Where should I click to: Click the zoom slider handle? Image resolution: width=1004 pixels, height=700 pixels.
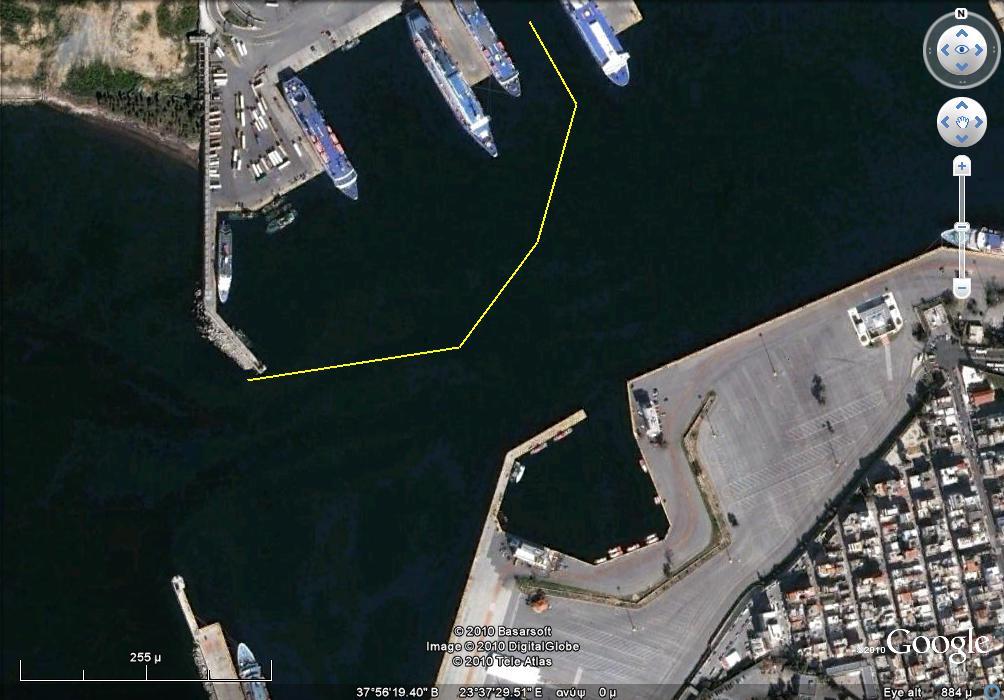[x=962, y=227]
